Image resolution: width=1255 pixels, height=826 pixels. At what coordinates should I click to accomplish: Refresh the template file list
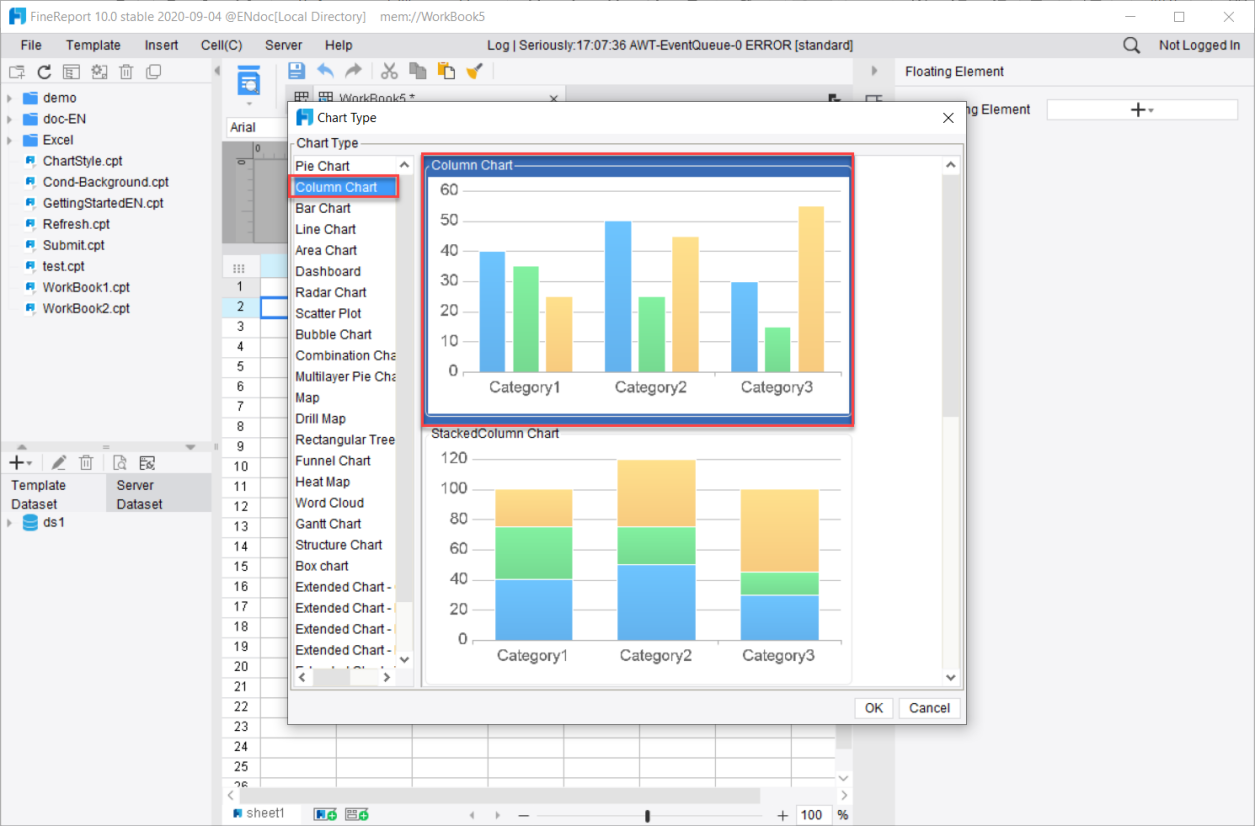[42, 71]
